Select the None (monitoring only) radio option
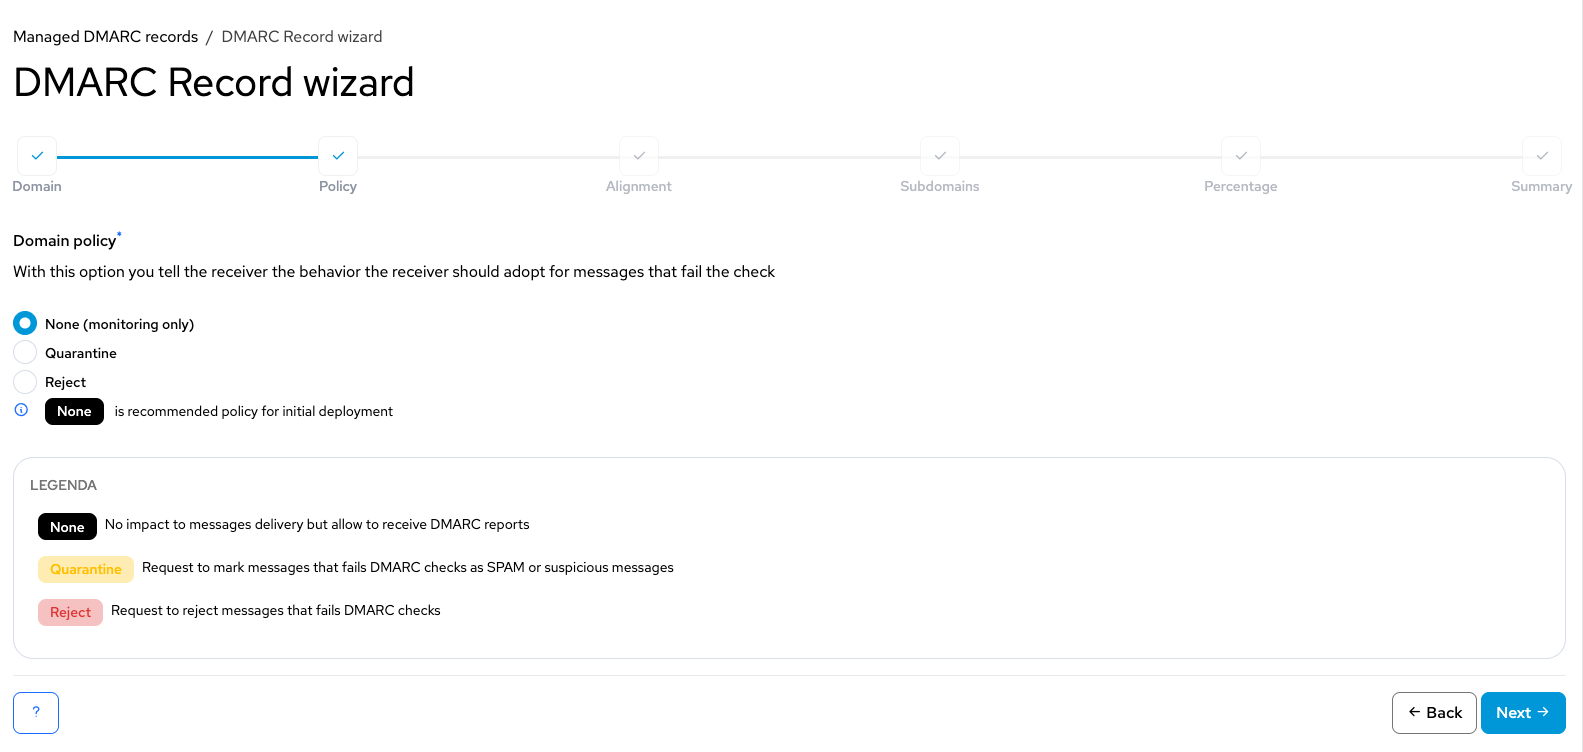1583x752 pixels. (x=25, y=323)
